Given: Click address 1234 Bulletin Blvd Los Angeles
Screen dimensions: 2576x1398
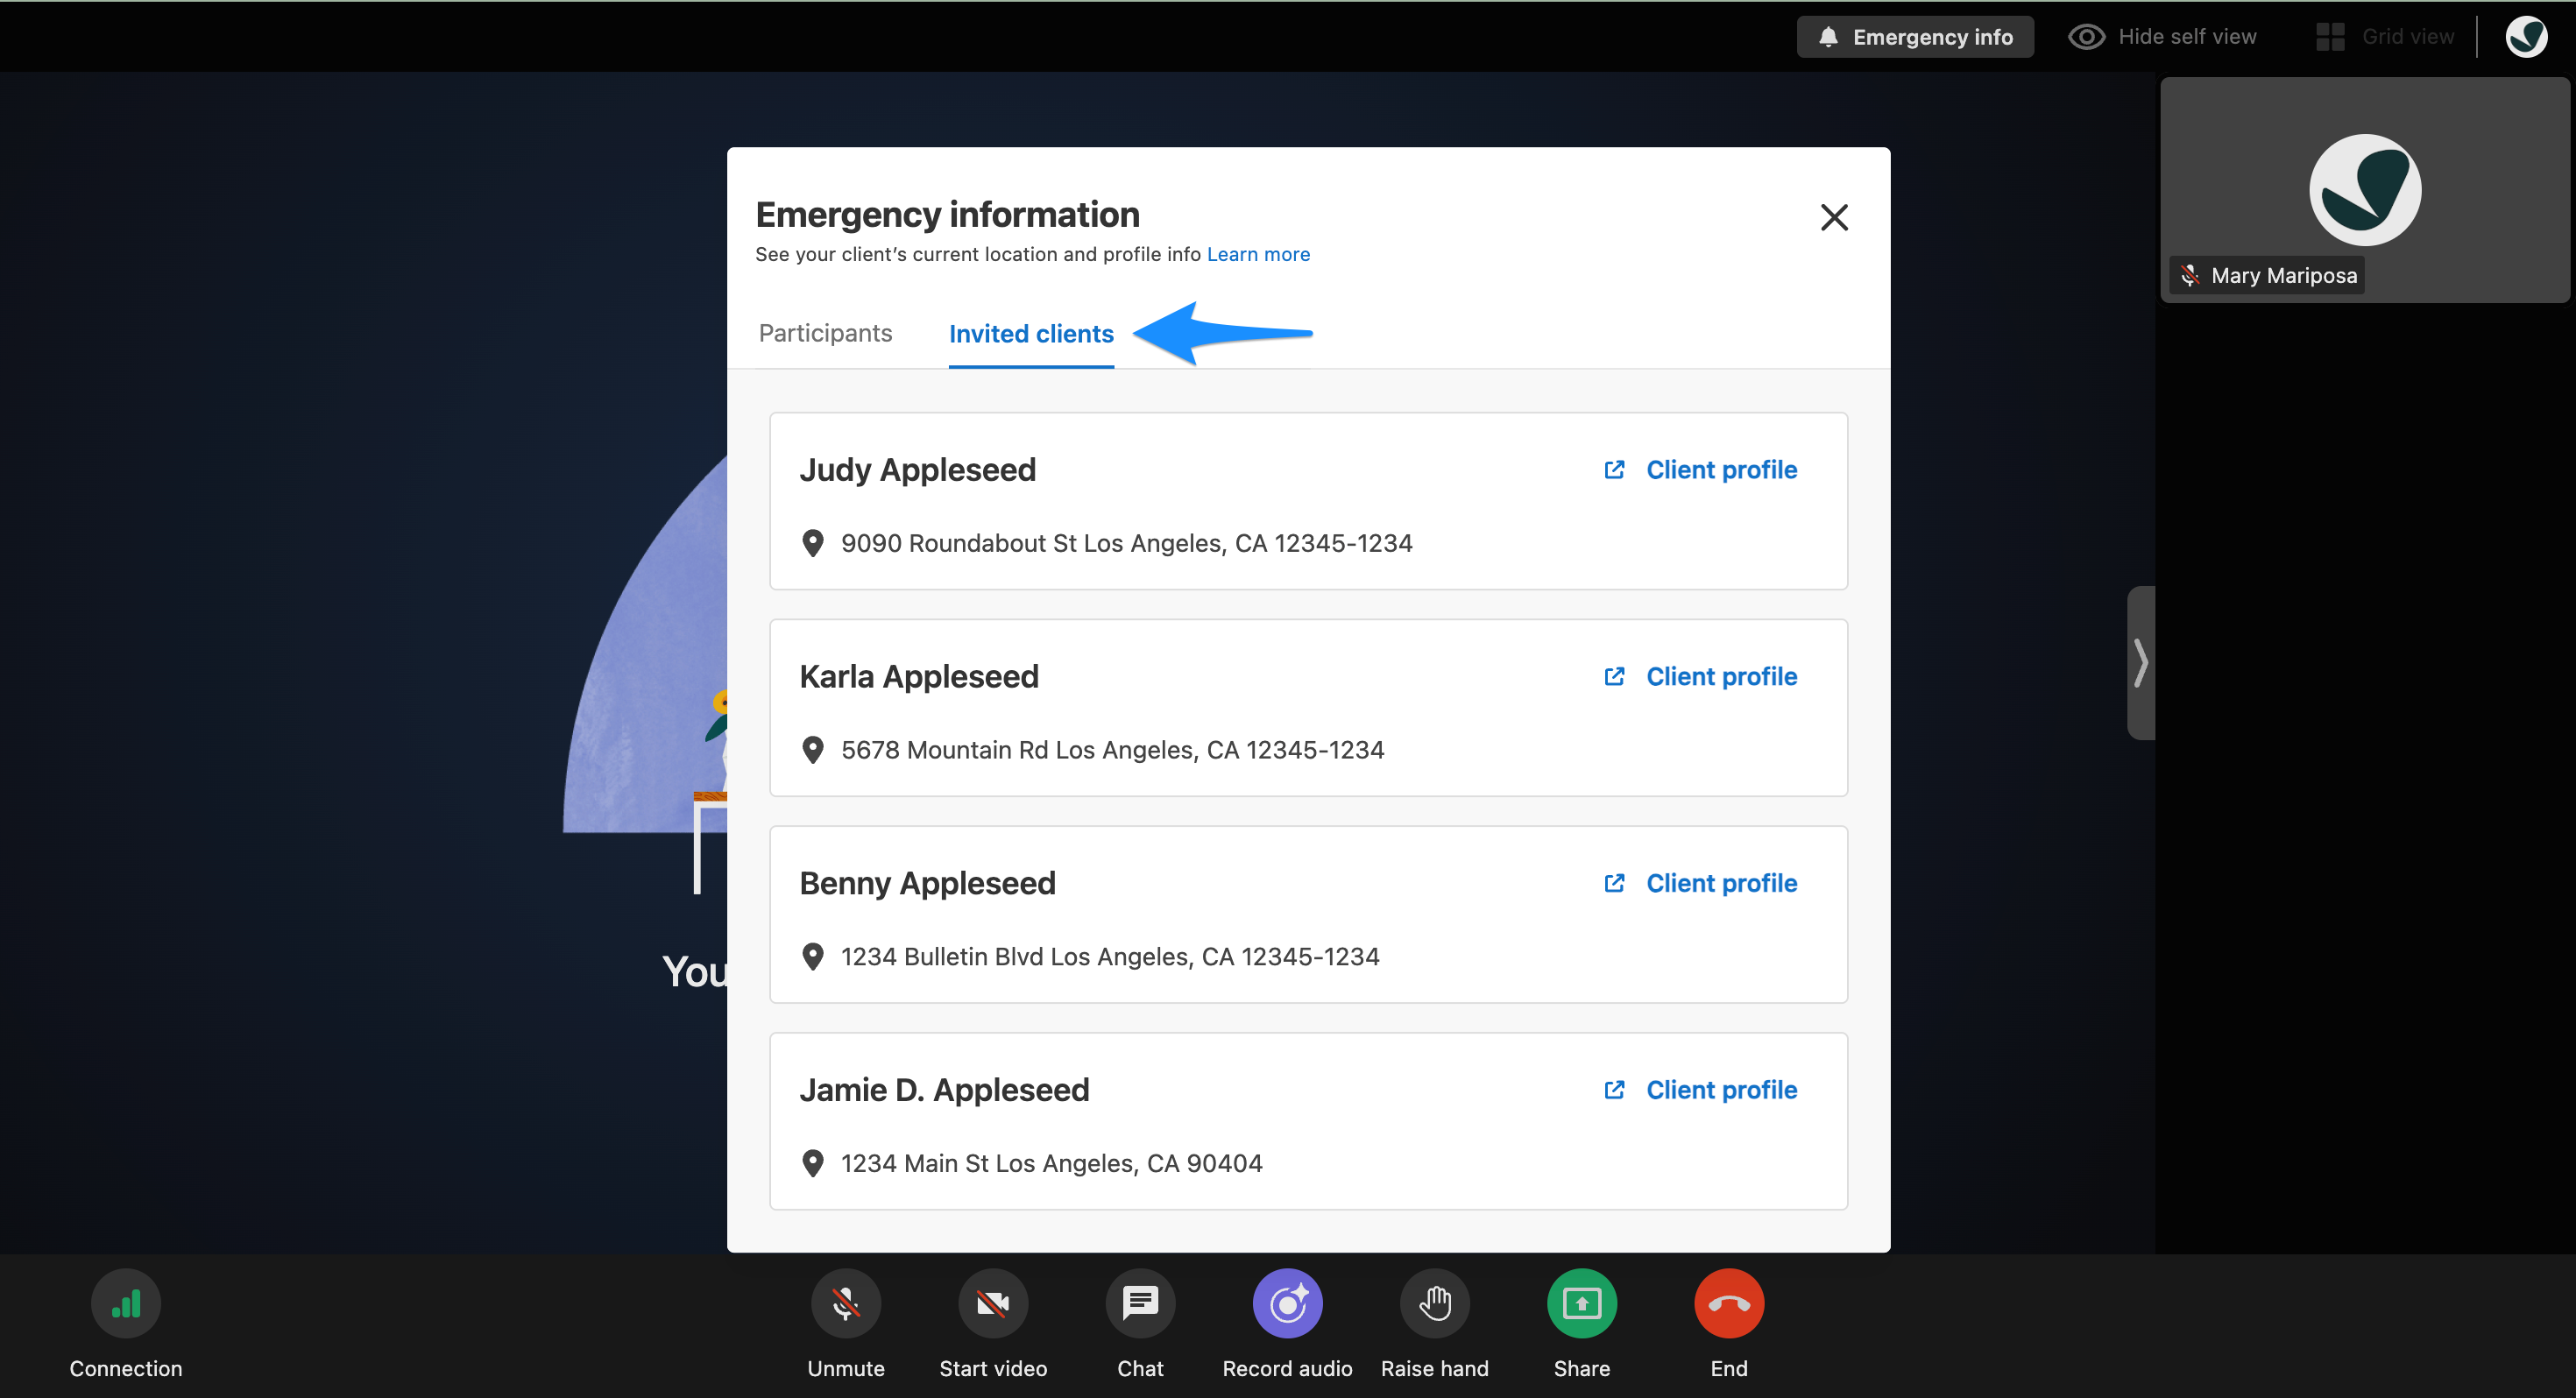Looking at the screenshot, I should (x=1110, y=957).
